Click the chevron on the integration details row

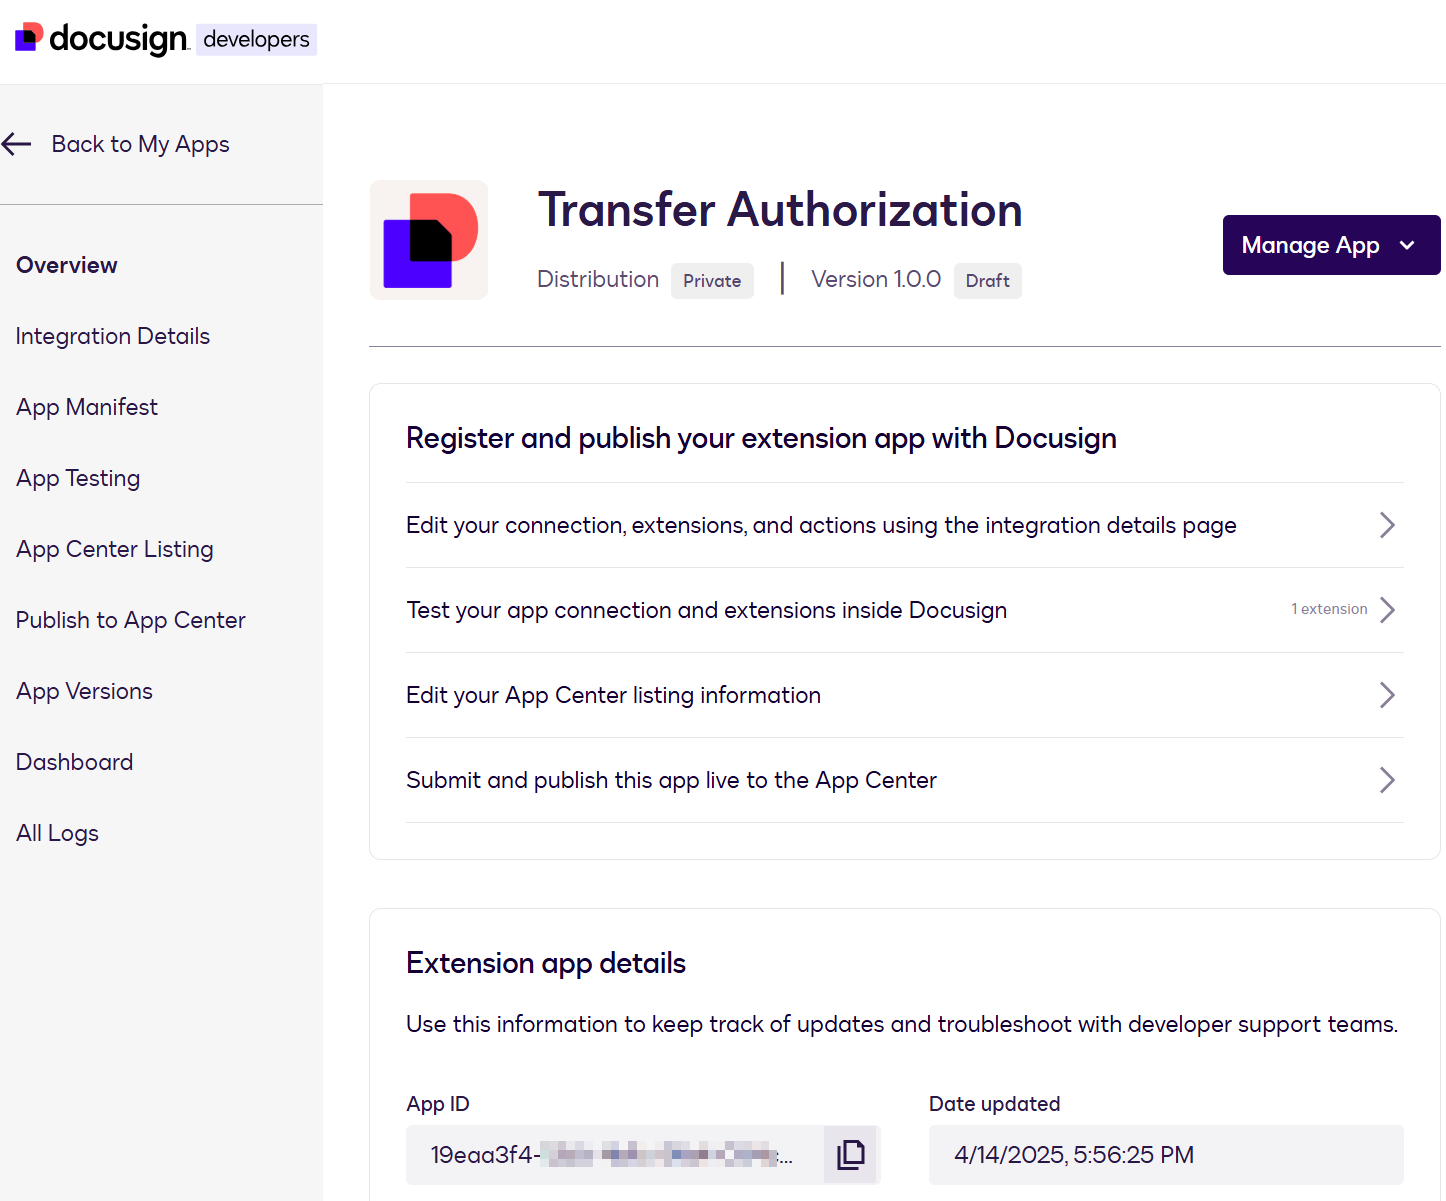coord(1386,524)
